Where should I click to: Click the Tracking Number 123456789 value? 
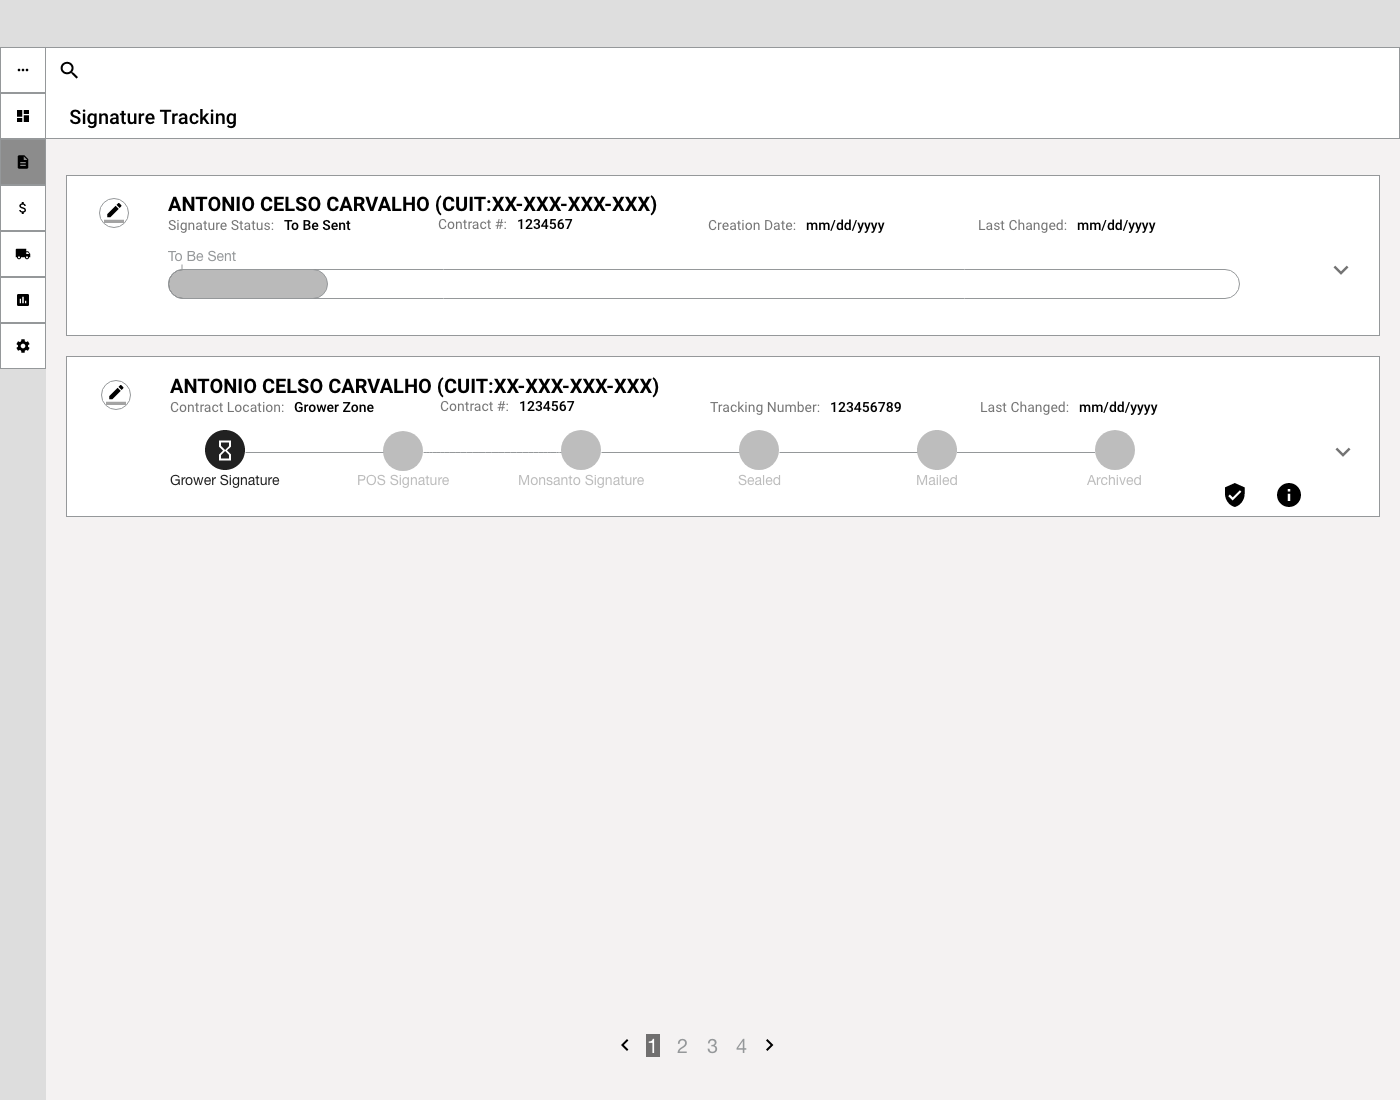[866, 407]
